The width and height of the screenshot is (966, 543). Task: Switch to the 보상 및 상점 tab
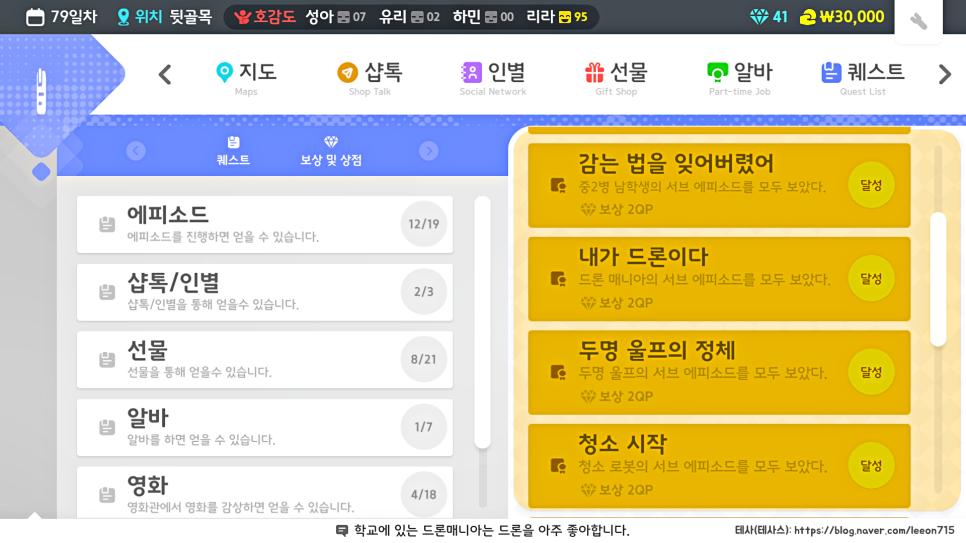tap(331, 151)
